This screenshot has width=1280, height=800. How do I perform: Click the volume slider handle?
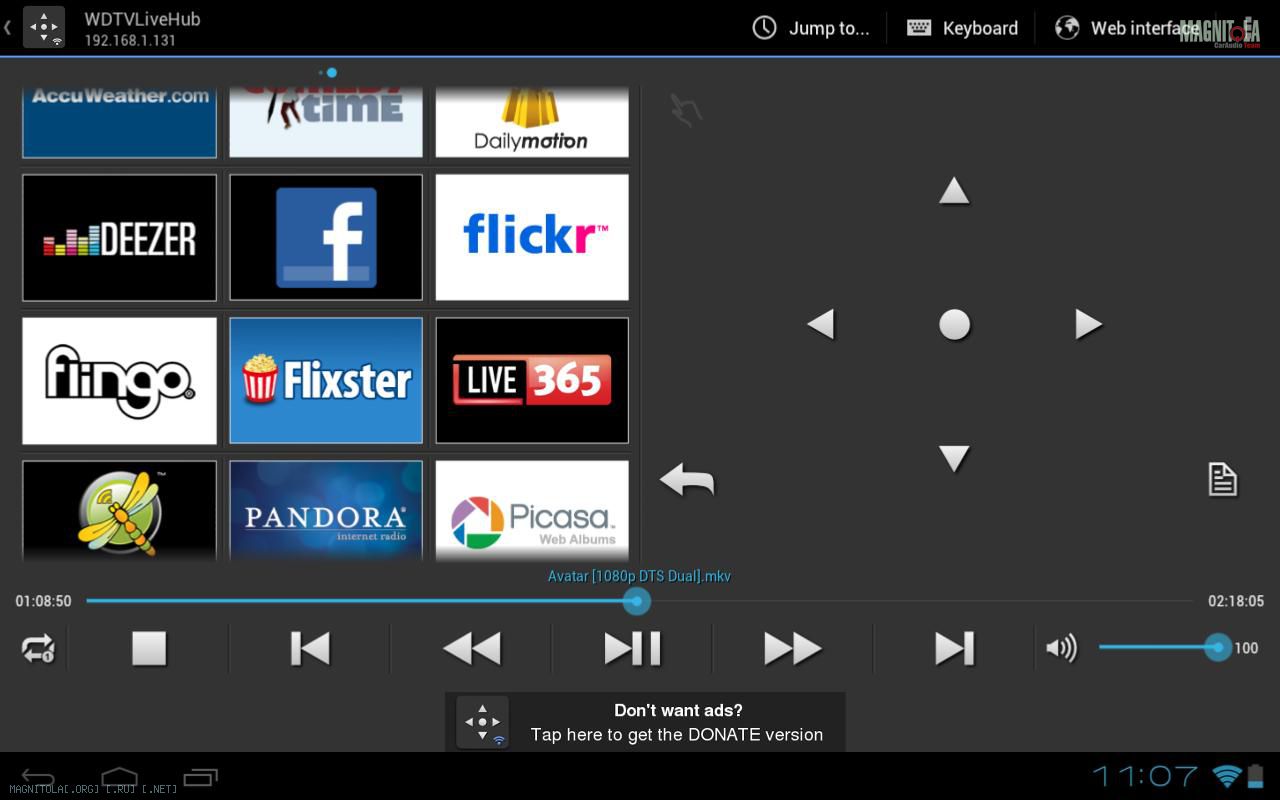point(1217,647)
